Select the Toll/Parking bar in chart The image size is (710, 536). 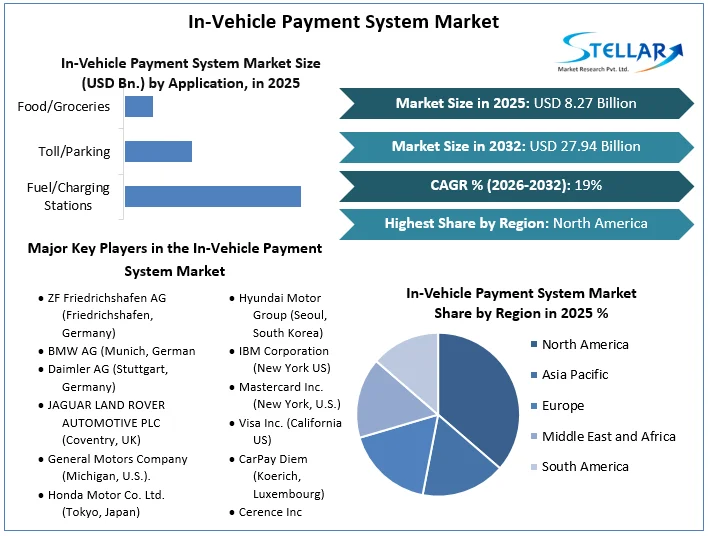coord(158,151)
